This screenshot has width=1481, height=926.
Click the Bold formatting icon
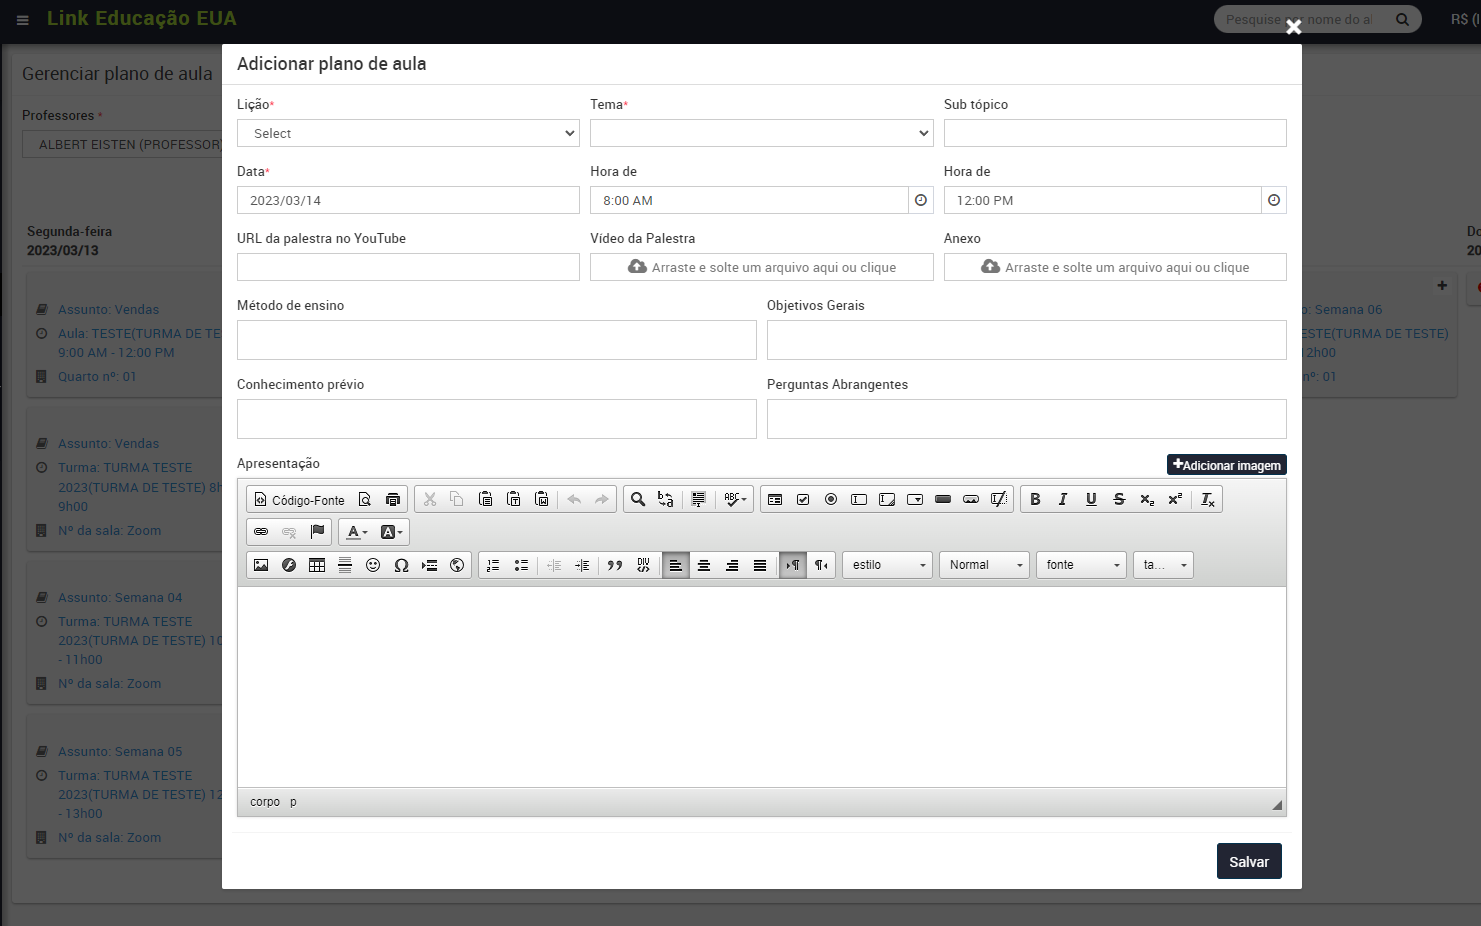pyautogui.click(x=1035, y=499)
